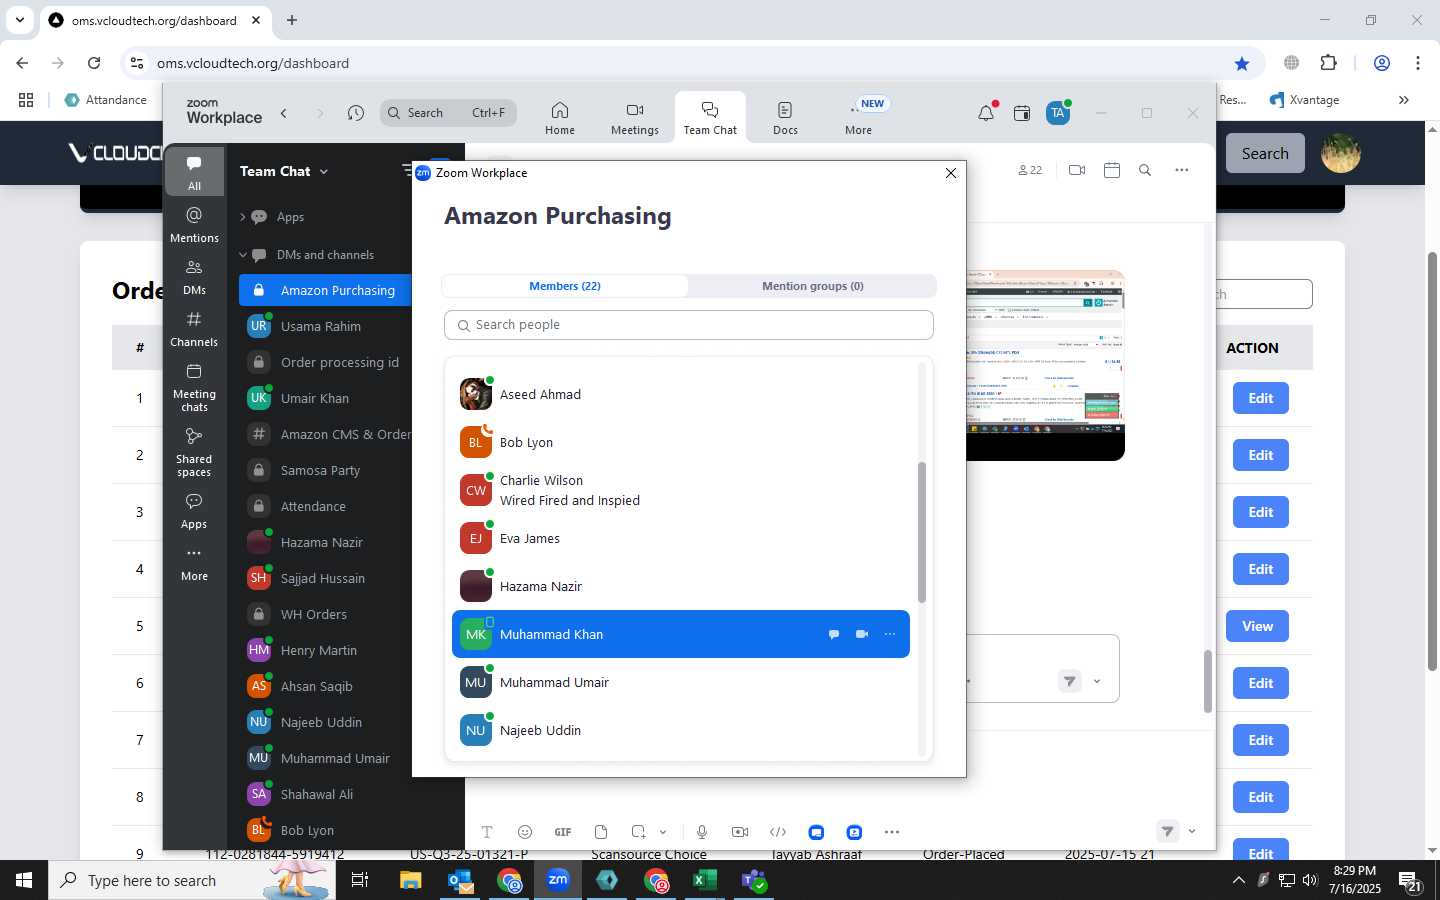Insert code snippet icon

(x=778, y=832)
